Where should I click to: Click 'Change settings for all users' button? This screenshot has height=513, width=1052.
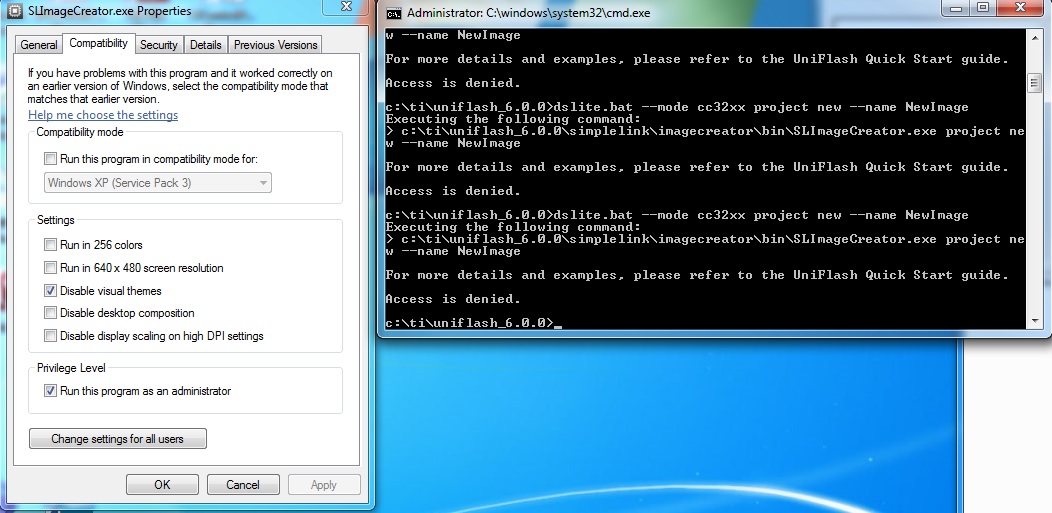point(117,439)
